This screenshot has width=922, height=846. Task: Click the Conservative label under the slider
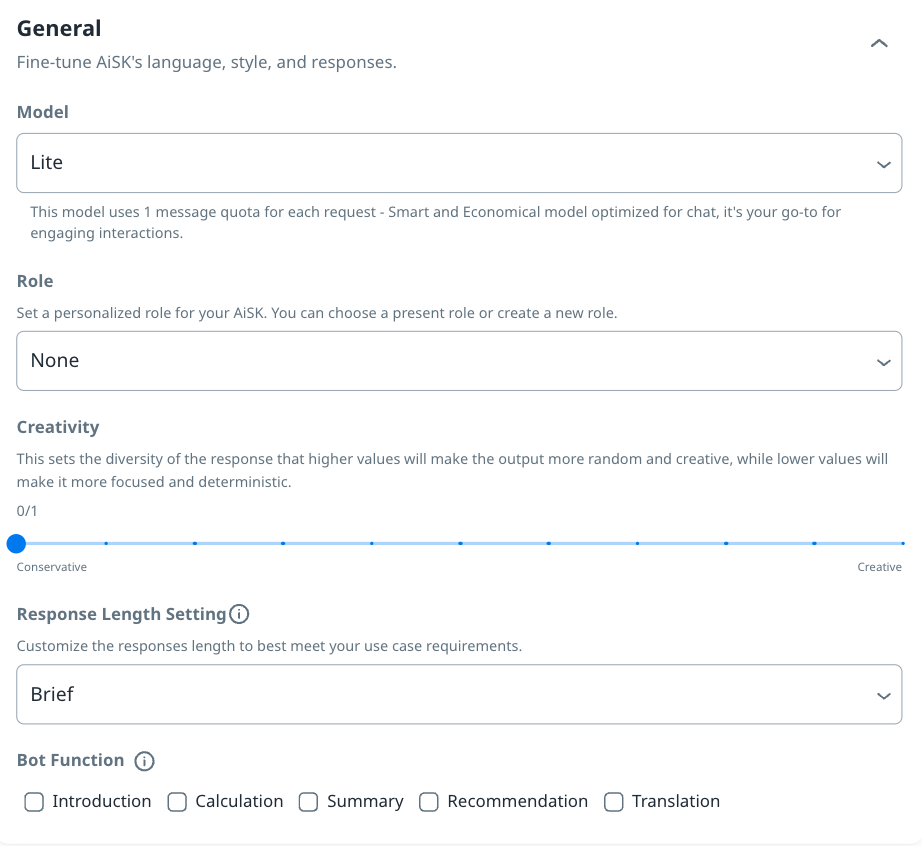[x=52, y=567]
